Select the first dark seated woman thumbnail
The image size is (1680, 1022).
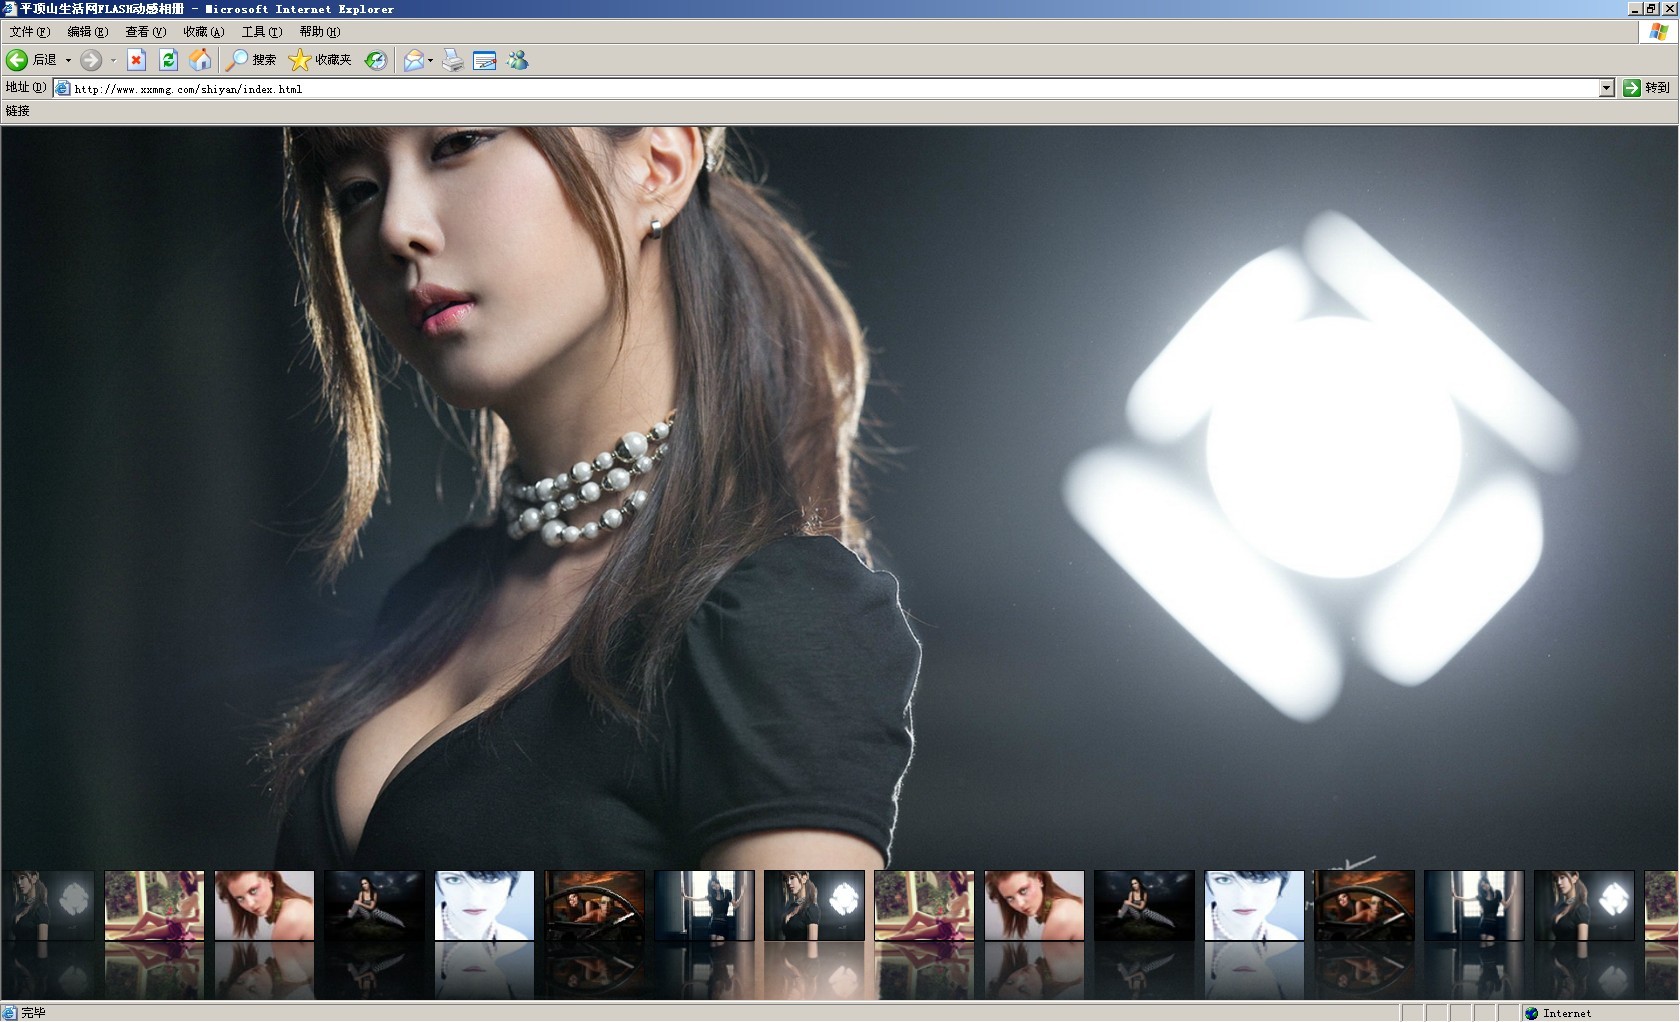click(374, 906)
